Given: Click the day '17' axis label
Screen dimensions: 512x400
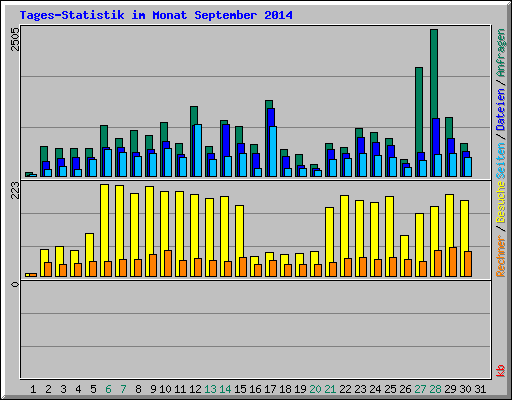Looking at the screenshot, I should (x=270, y=389).
